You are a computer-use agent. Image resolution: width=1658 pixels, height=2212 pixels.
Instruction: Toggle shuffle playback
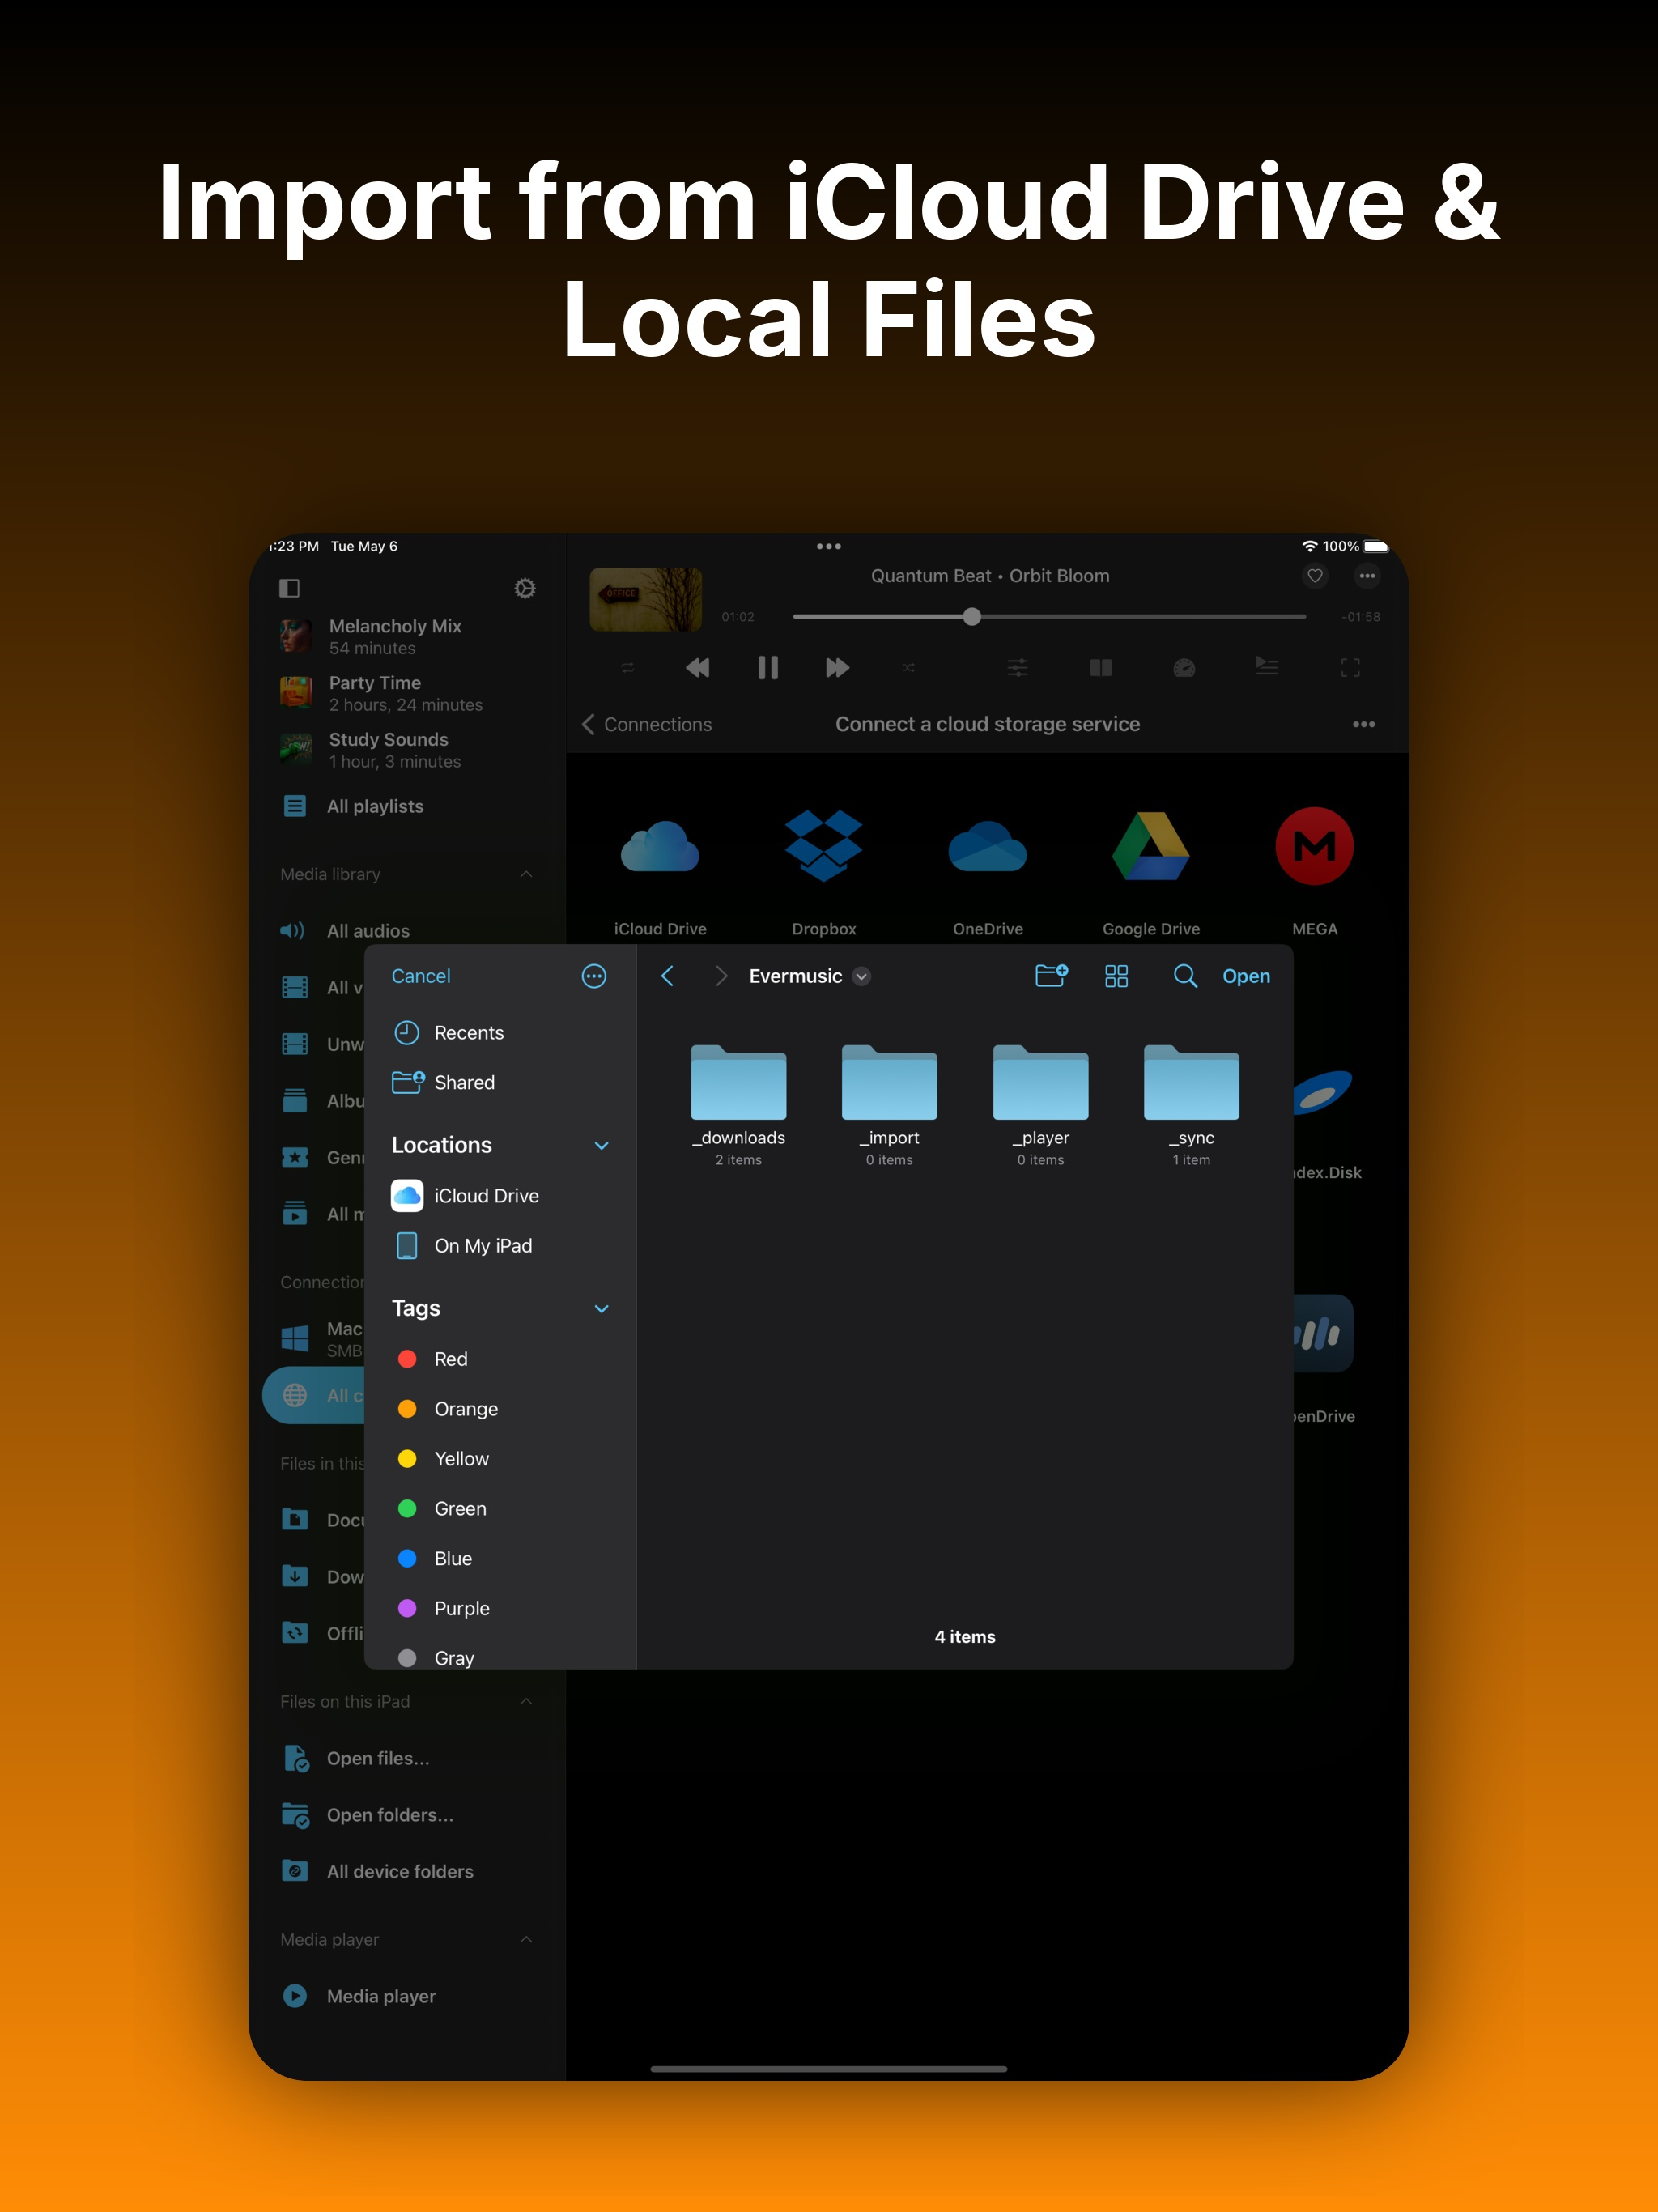coord(908,668)
